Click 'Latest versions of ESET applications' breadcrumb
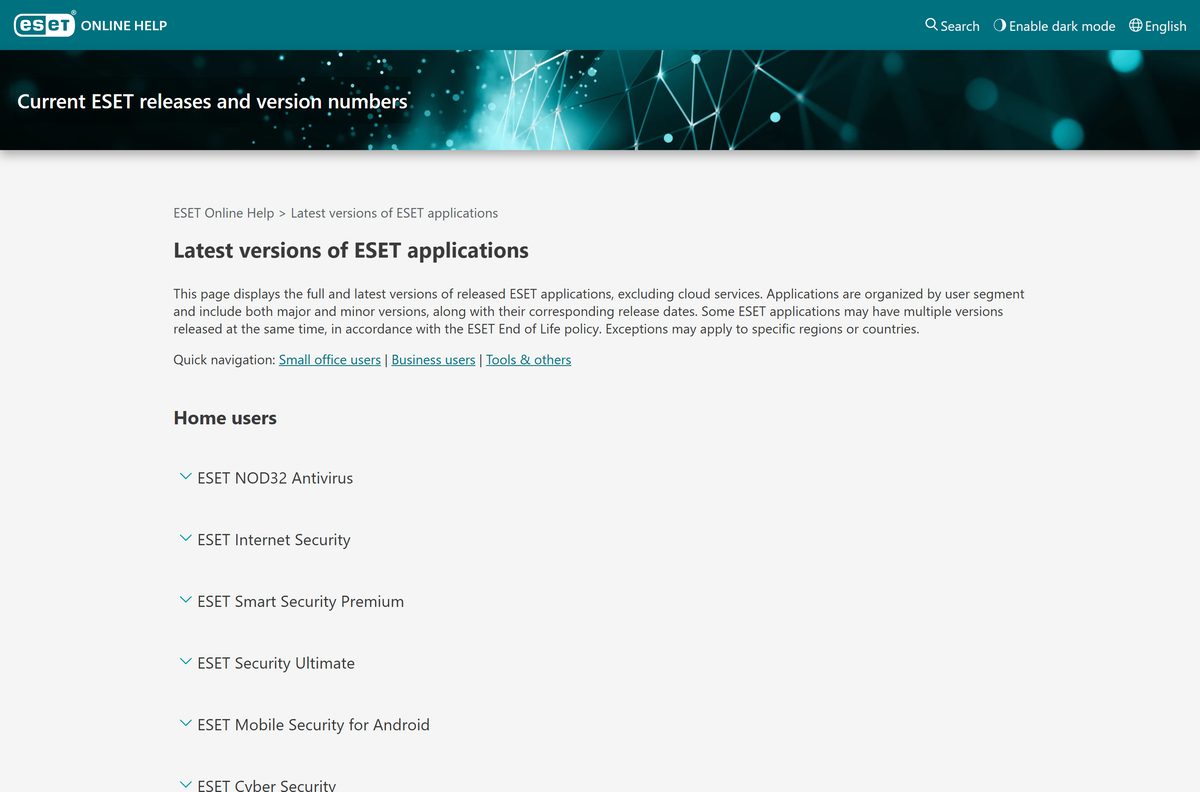 pyautogui.click(x=394, y=213)
